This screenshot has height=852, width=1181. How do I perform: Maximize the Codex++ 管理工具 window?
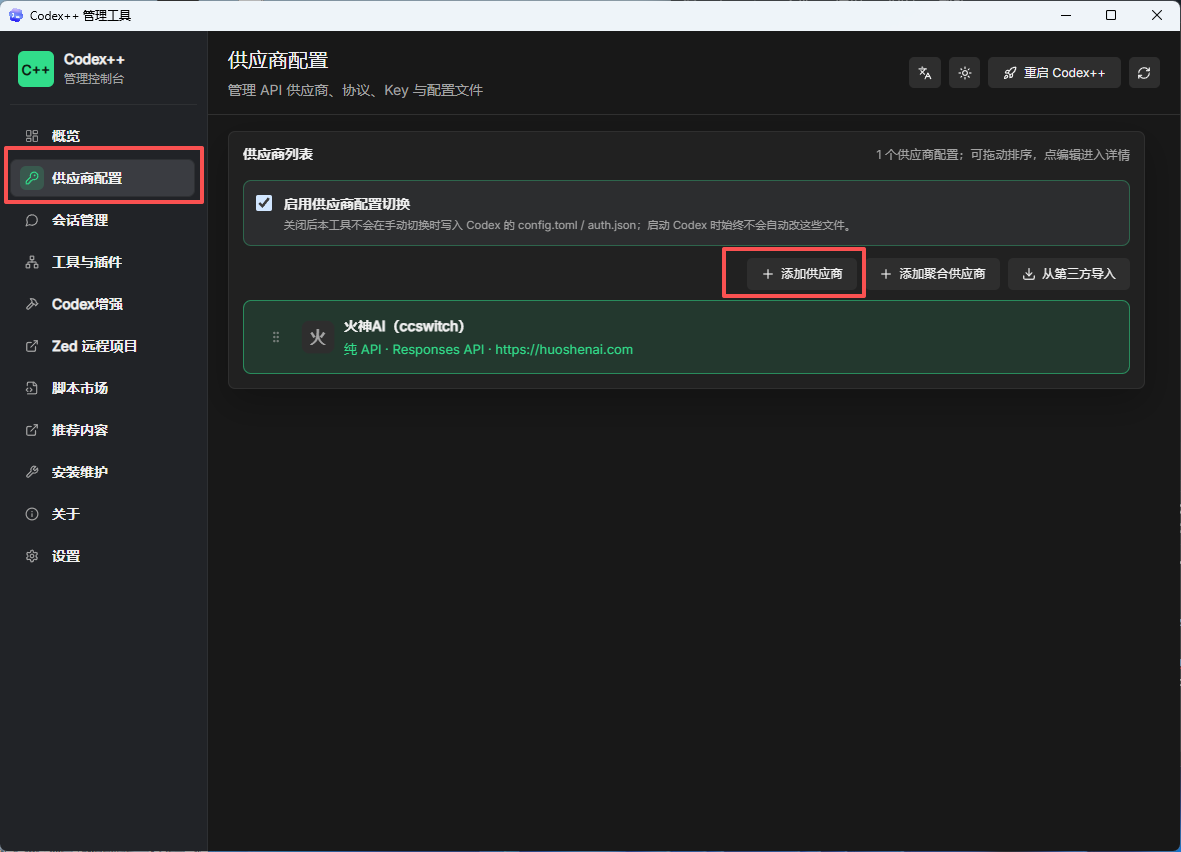pos(1111,15)
